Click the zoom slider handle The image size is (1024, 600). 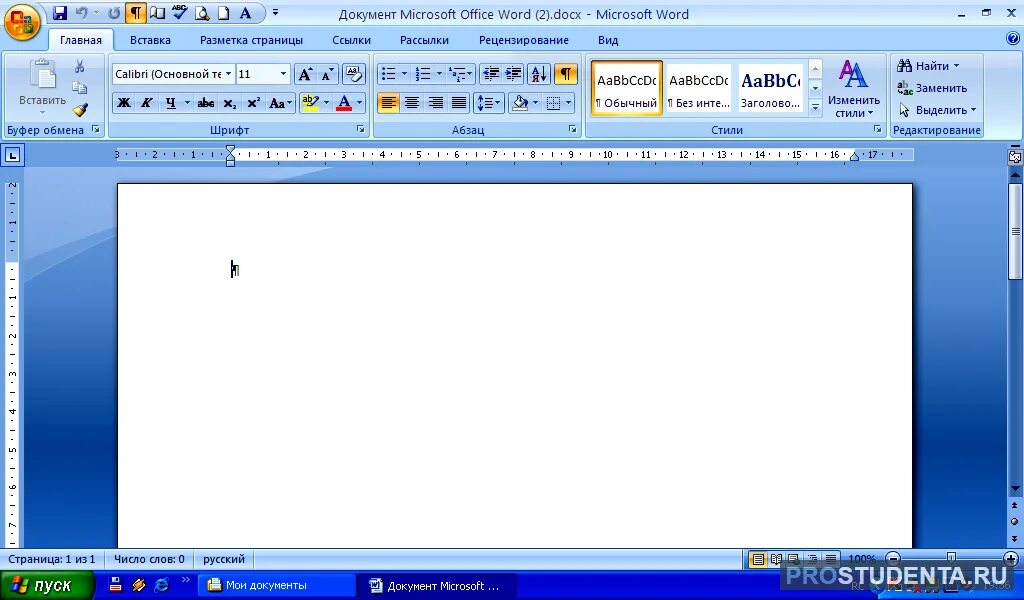pos(952,559)
